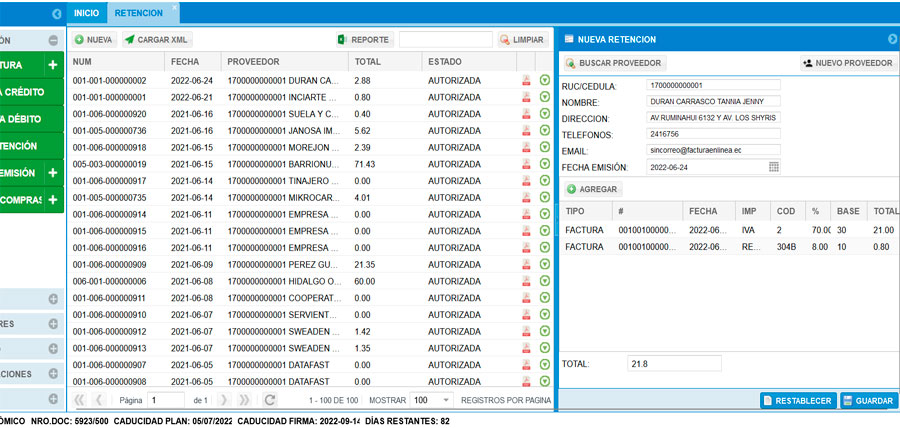Collapse the Nueva Retencion panel arrow
This screenshot has width=900, height=428.
click(892, 39)
